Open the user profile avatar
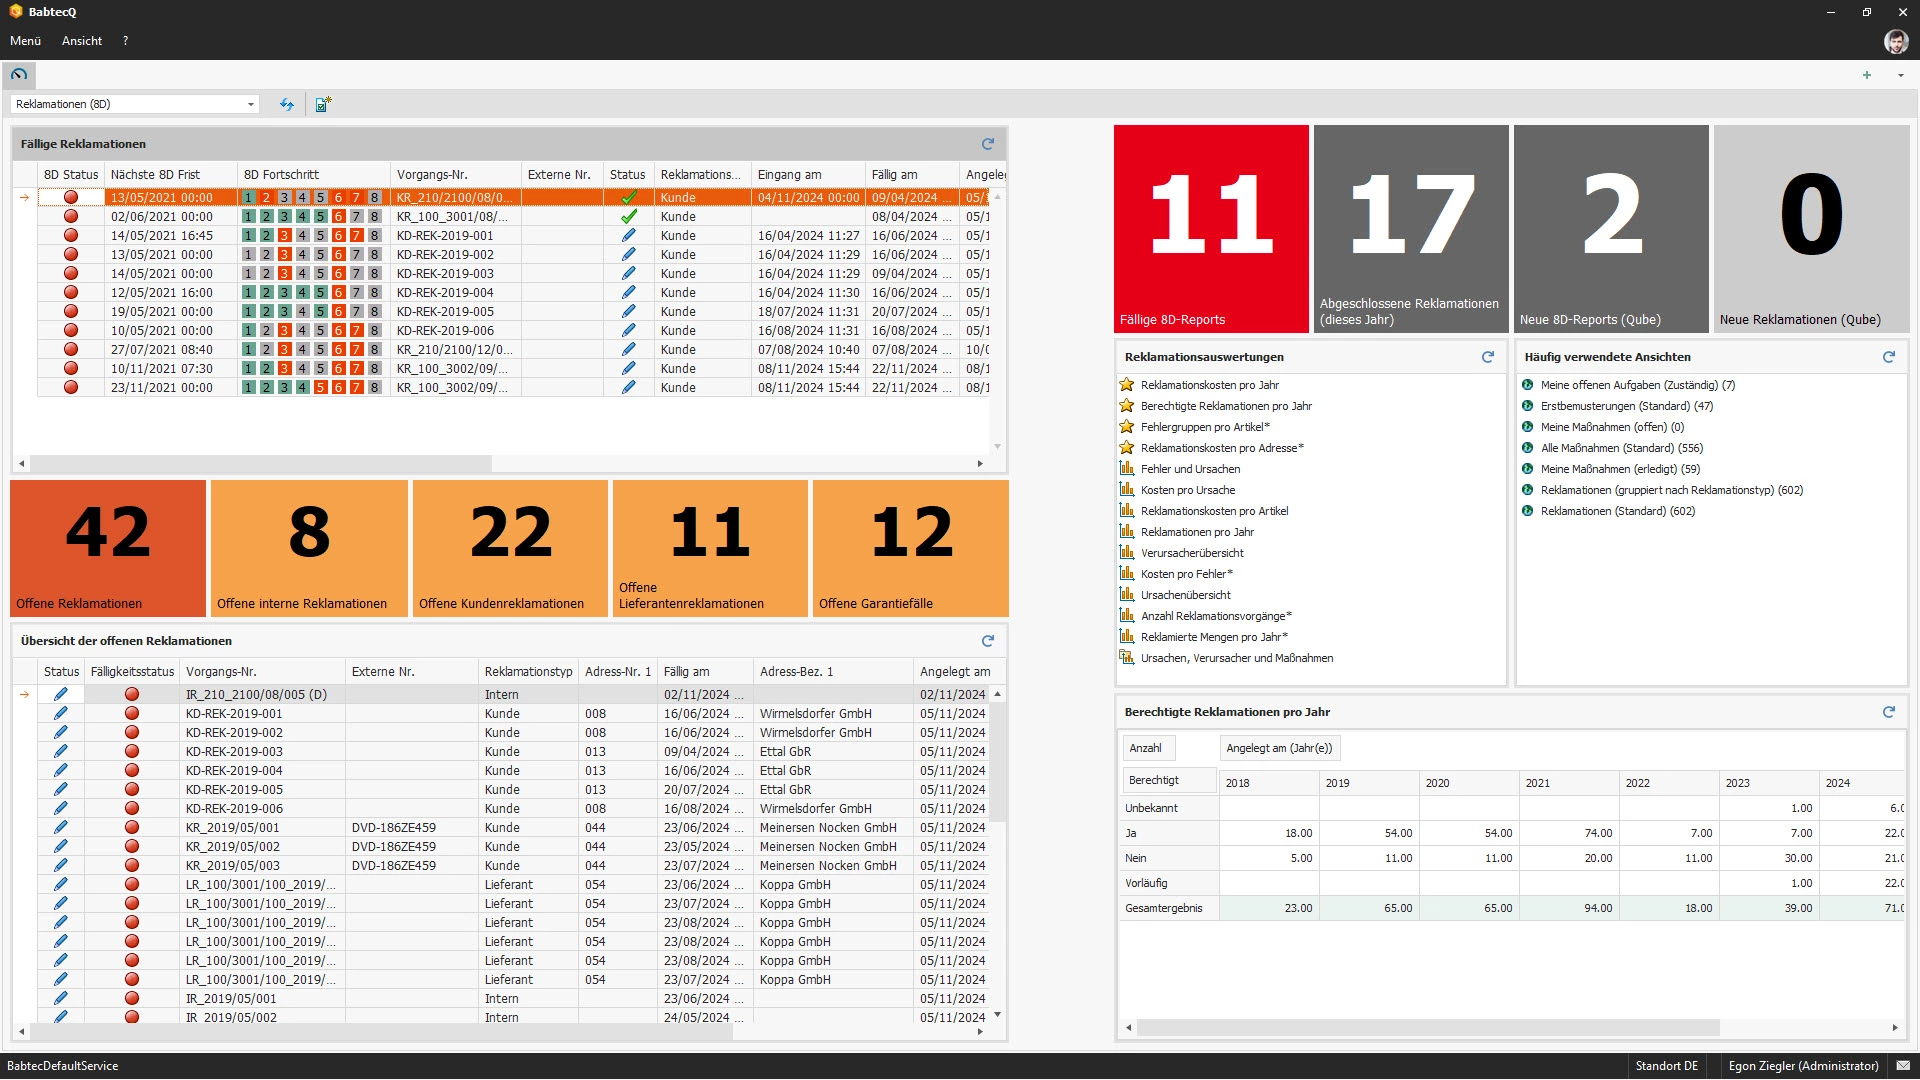Image resolution: width=1920 pixels, height=1080 pixels. 1895,41
